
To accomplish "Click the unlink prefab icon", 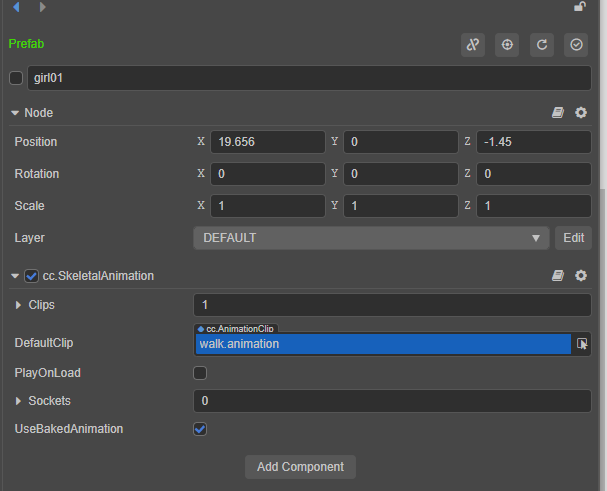I will pos(472,45).
